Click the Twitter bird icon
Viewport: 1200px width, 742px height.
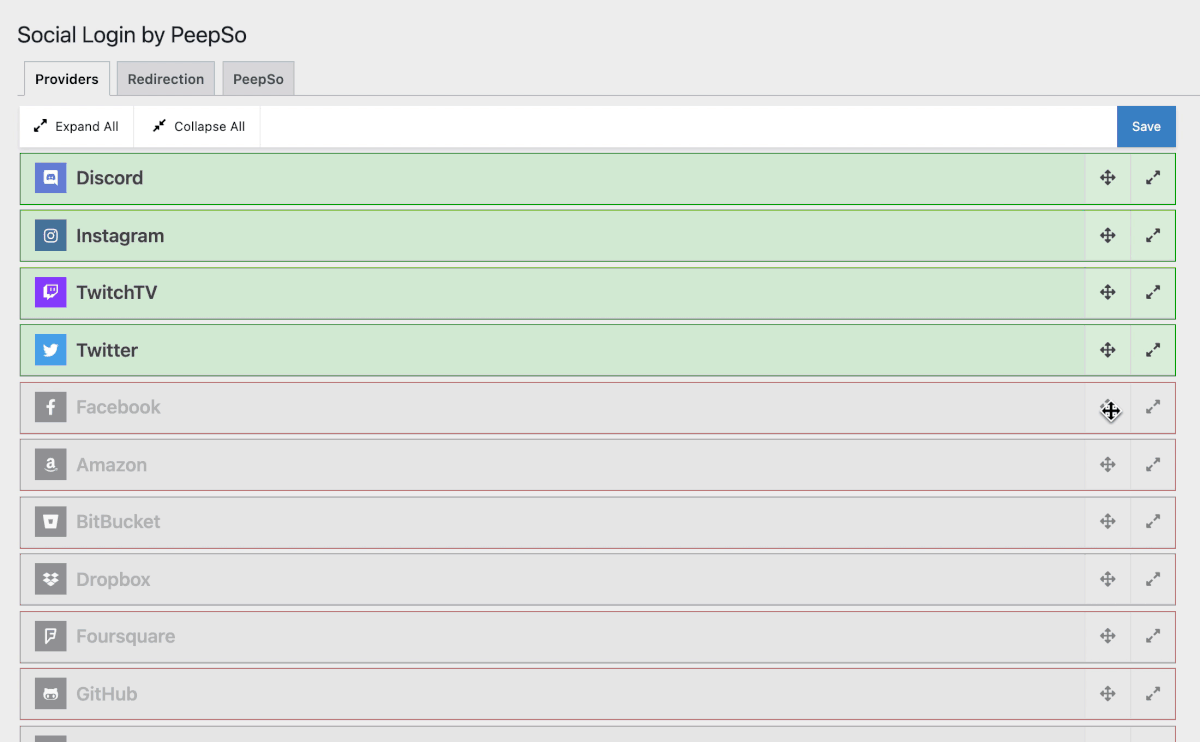point(51,350)
